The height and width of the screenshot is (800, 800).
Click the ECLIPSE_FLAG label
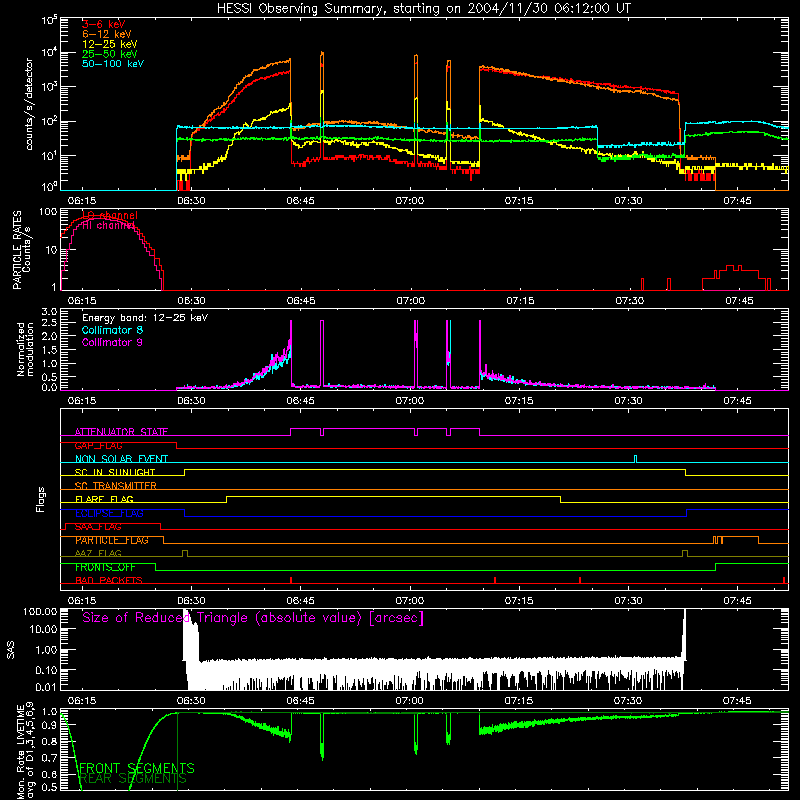[x=109, y=513]
